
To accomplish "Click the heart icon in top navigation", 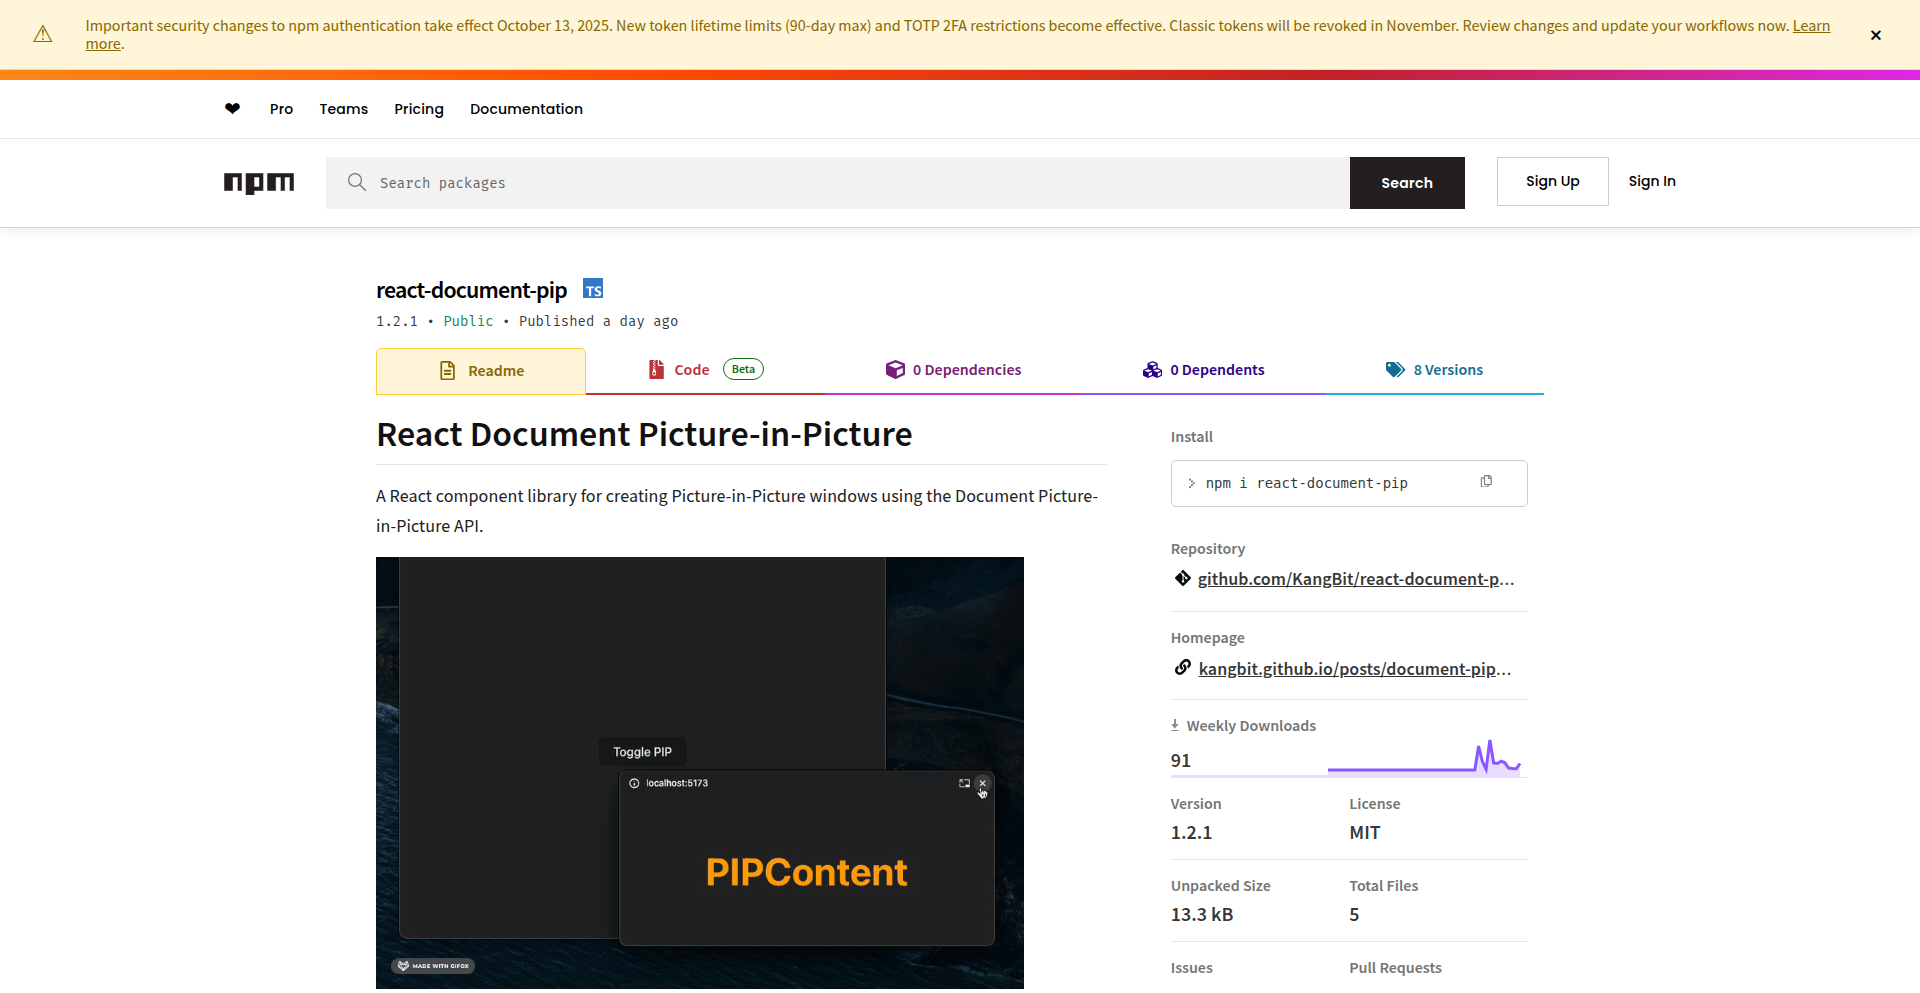I will coord(232,109).
